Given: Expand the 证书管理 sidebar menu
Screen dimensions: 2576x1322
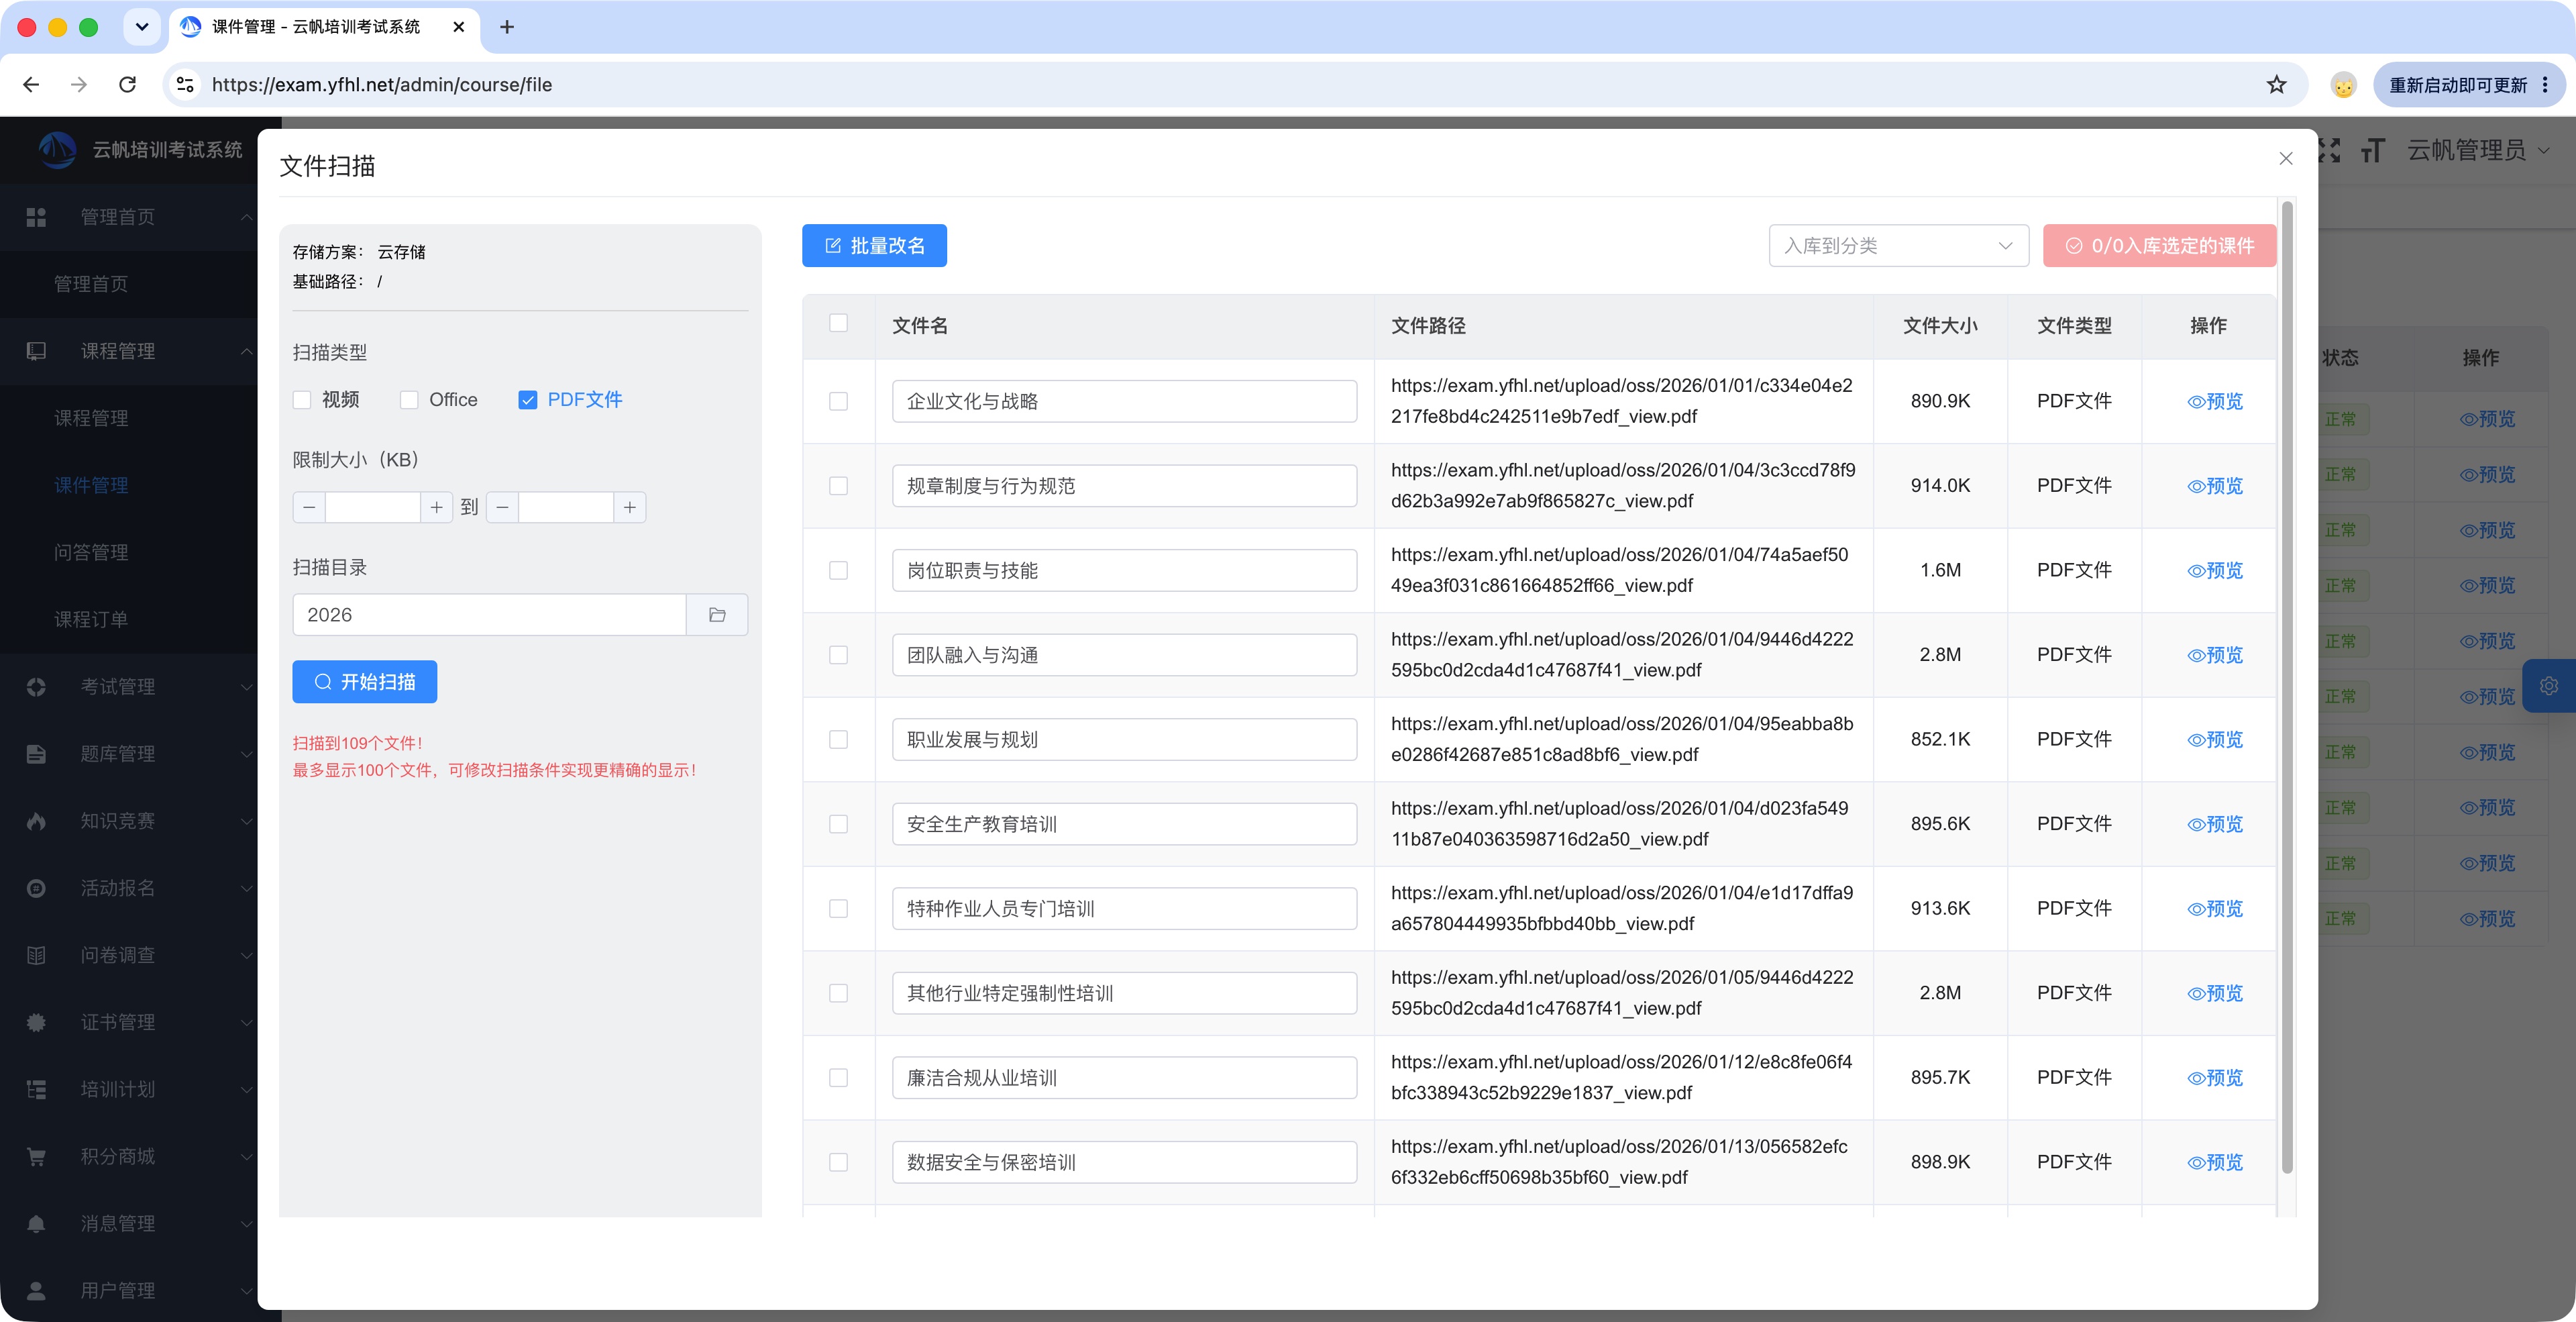Looking at the screenshot, I should 129,1022.
